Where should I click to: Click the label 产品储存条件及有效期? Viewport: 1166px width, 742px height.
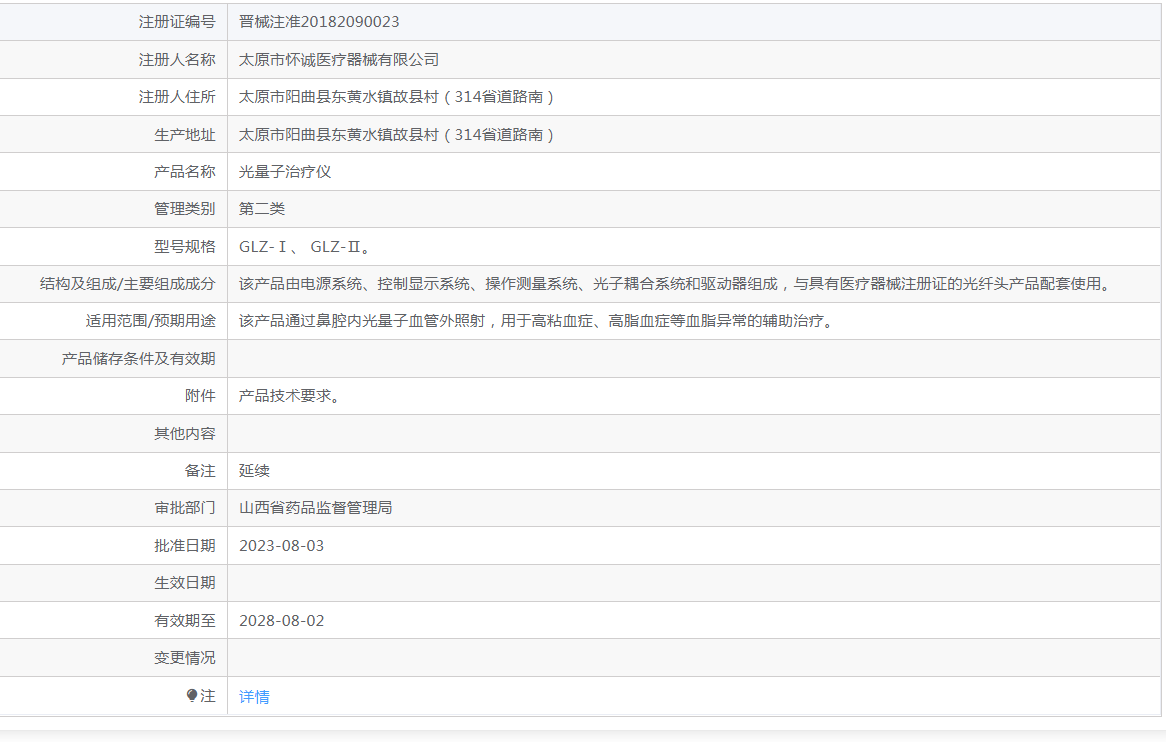138,359
